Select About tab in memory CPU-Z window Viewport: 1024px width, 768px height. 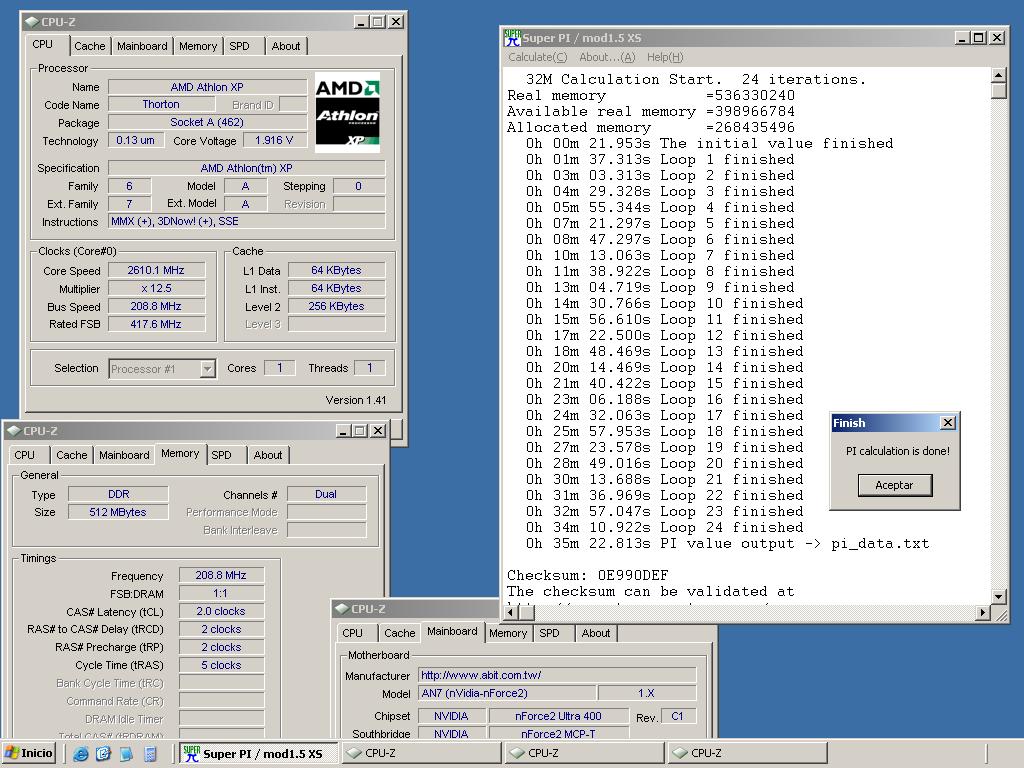(x=268, y=455)
